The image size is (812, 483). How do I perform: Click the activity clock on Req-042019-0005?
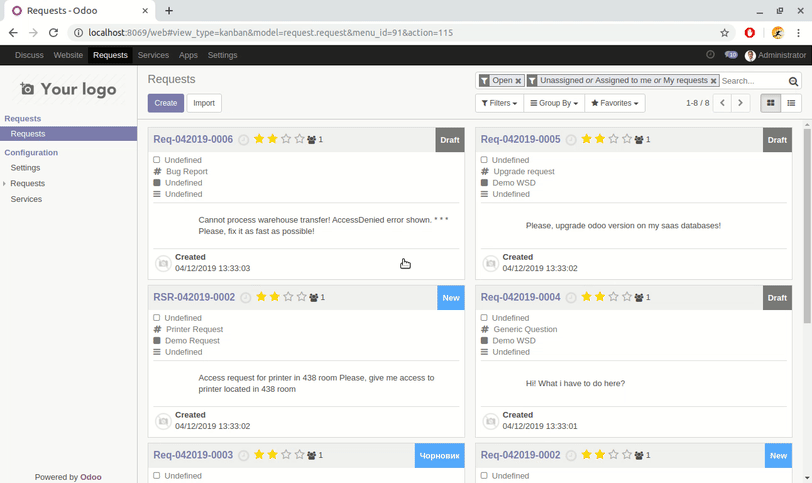[571, 140]
